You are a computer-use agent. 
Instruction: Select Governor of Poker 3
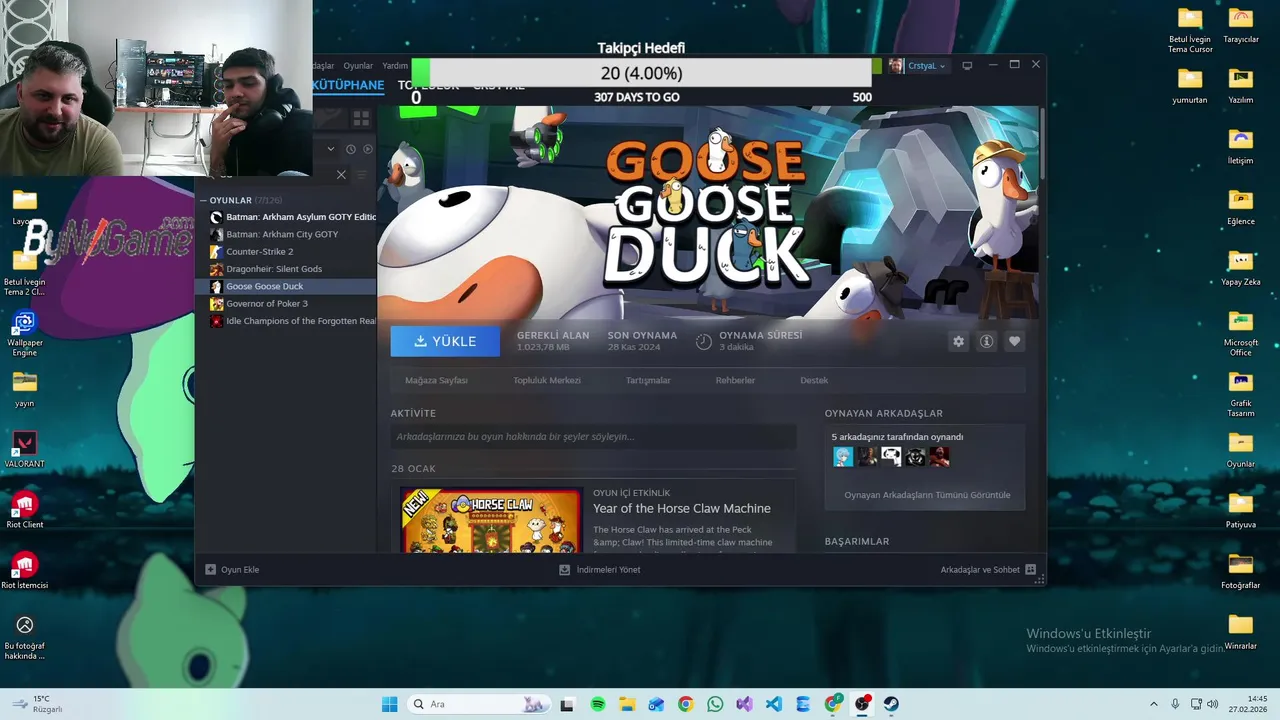pyautogui.click(x=286, y=303)
